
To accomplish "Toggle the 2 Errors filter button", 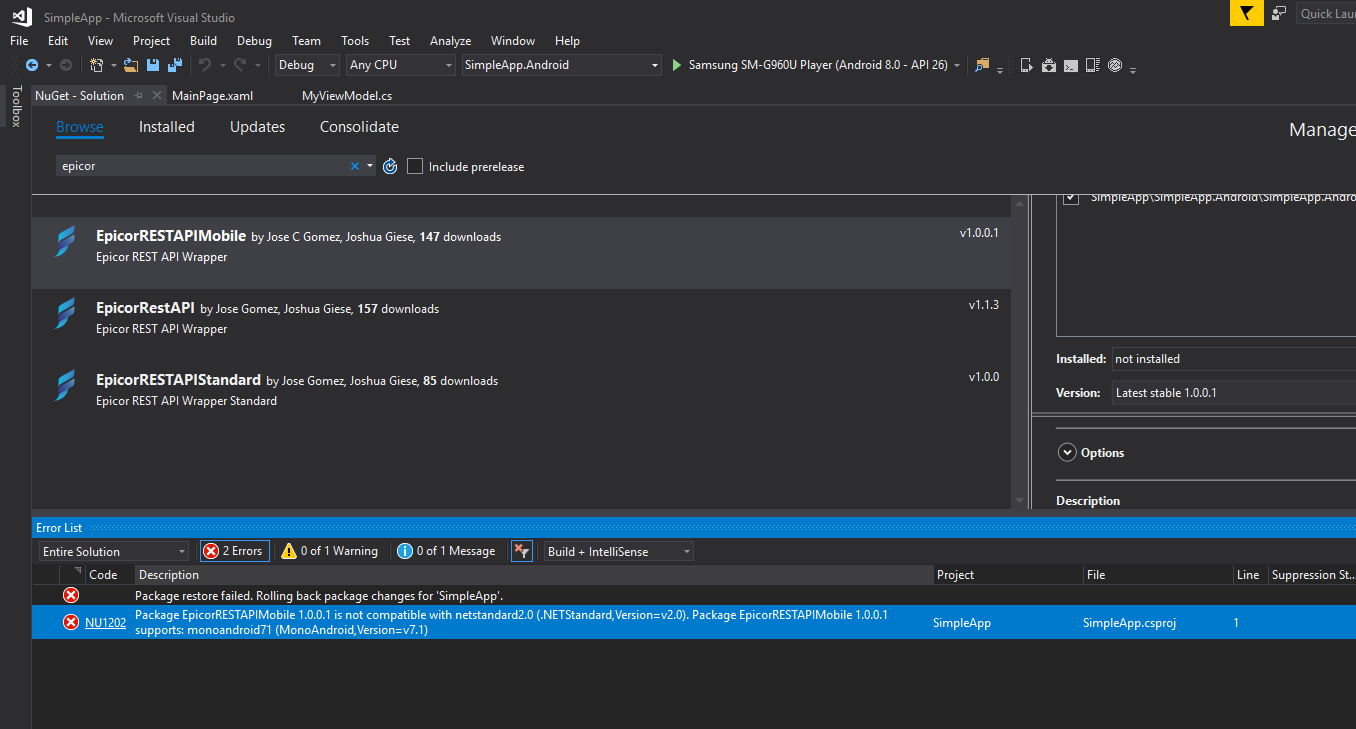I will click(234, 551).
